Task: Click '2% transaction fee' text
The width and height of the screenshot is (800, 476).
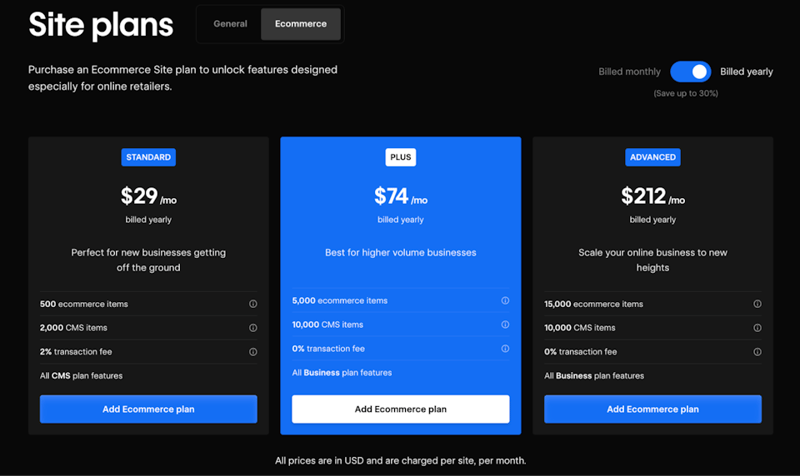Action: pos(76,352)
